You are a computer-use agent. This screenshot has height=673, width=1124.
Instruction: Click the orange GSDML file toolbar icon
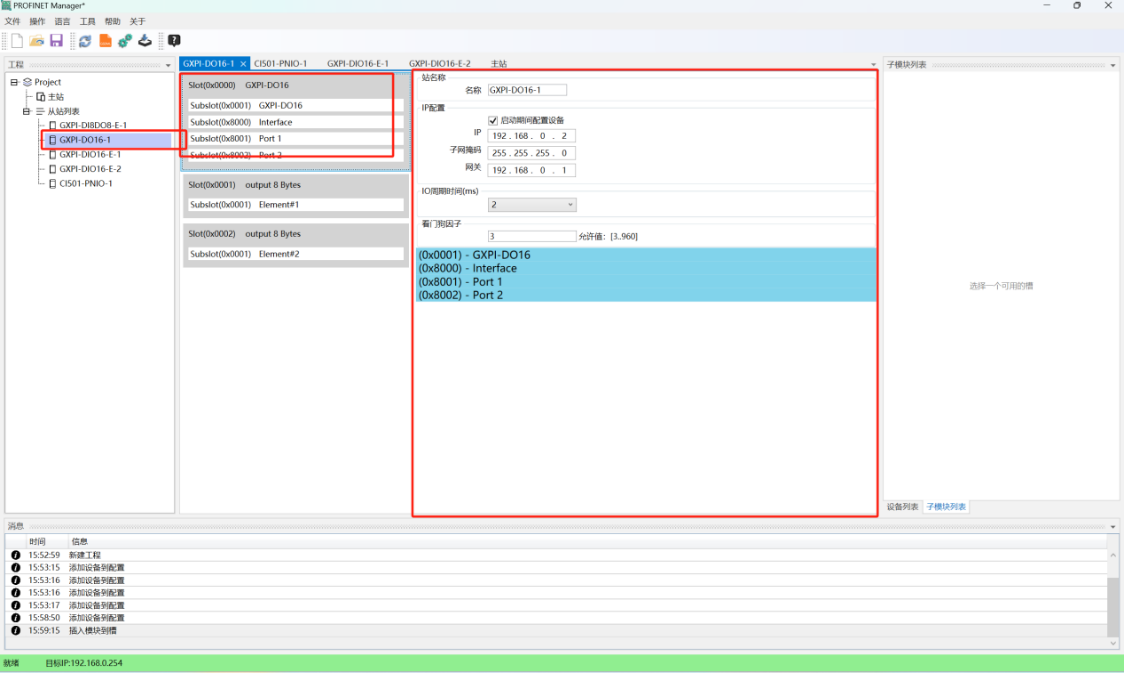(x=105, y=41)
